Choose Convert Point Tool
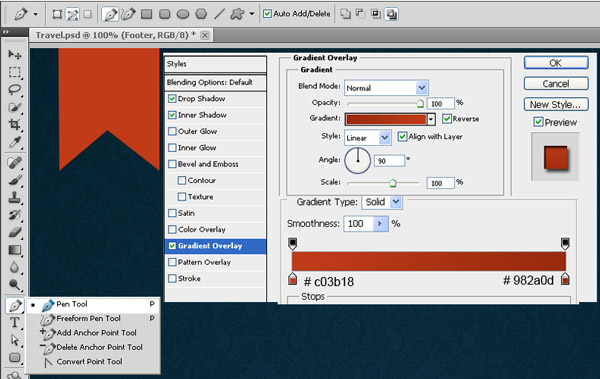The width and height of the screenshot is (600, 379). [93, 362]
